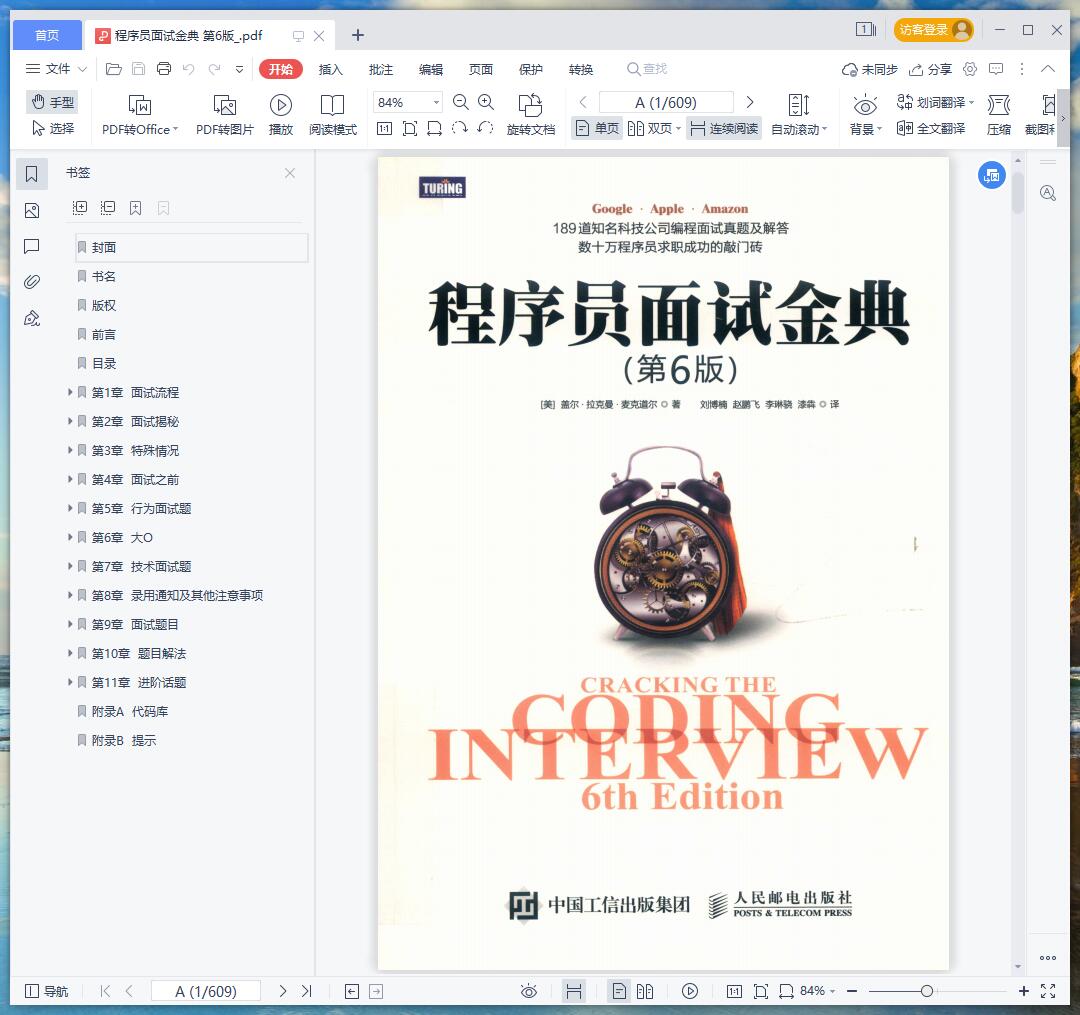Click the 查找 search field

coord(647,69)
